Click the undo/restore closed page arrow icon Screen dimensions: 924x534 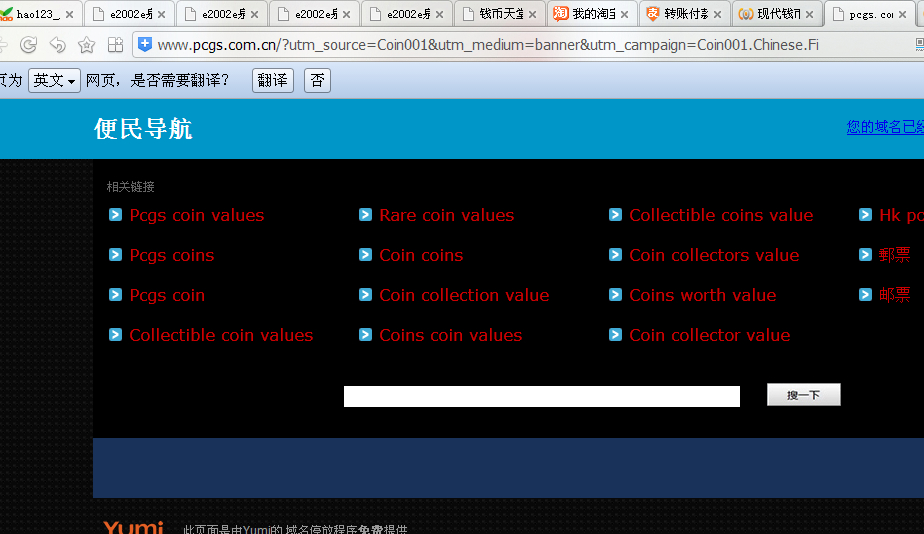pyautogui.click(x=57, y=45)
